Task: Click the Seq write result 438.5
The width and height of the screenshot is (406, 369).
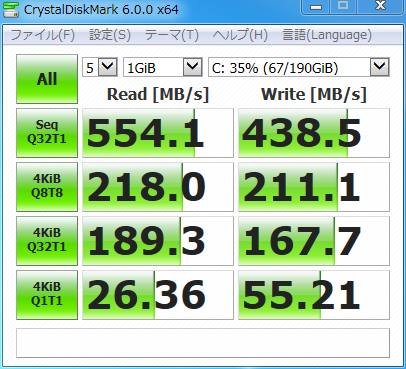Action: point(314,133)
